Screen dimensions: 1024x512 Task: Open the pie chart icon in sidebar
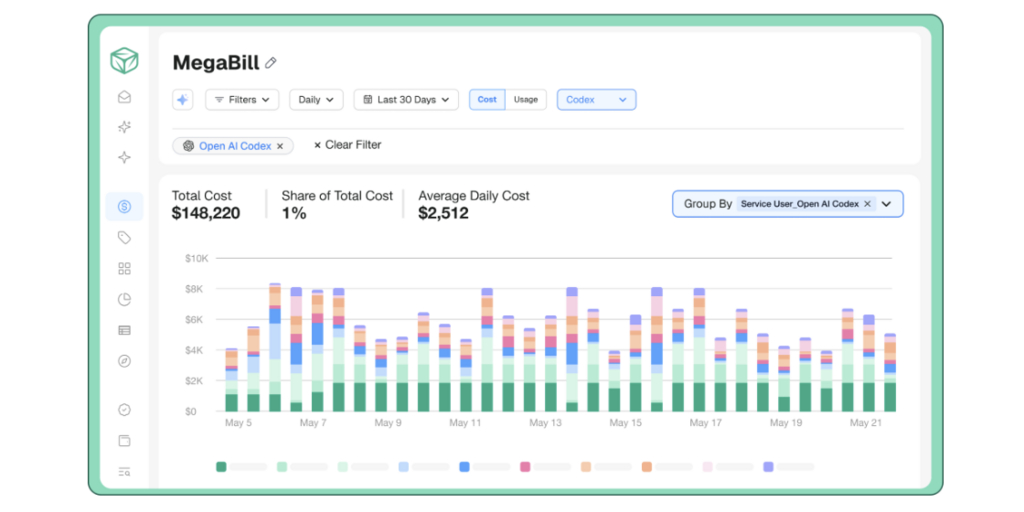[x=124, y=299]
